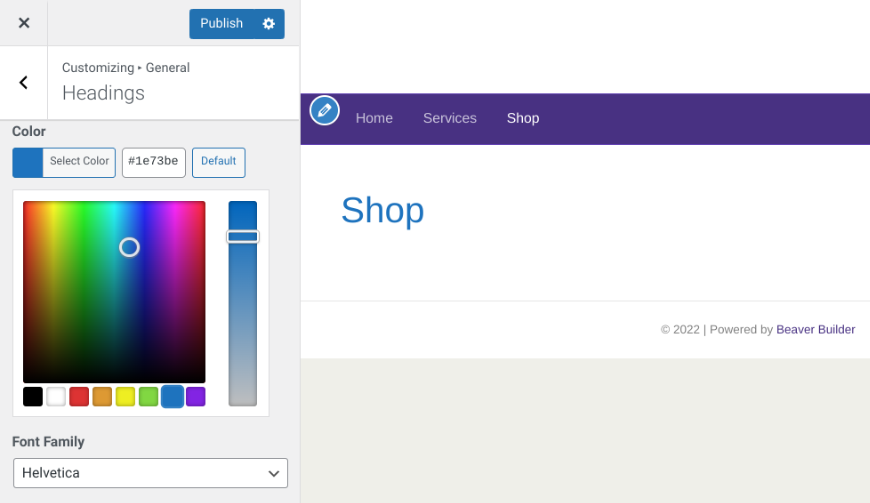Open the Font Family Helvetica dropdown

coord(150,473)
